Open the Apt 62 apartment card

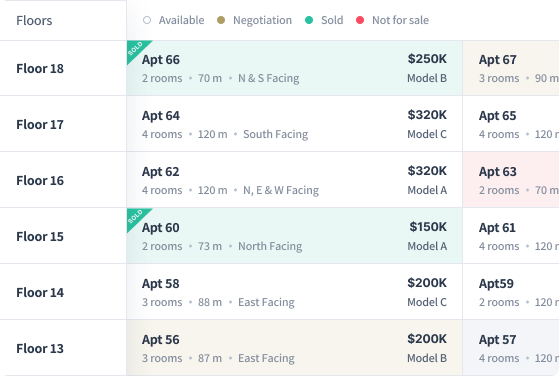click(x=294, y=180)
